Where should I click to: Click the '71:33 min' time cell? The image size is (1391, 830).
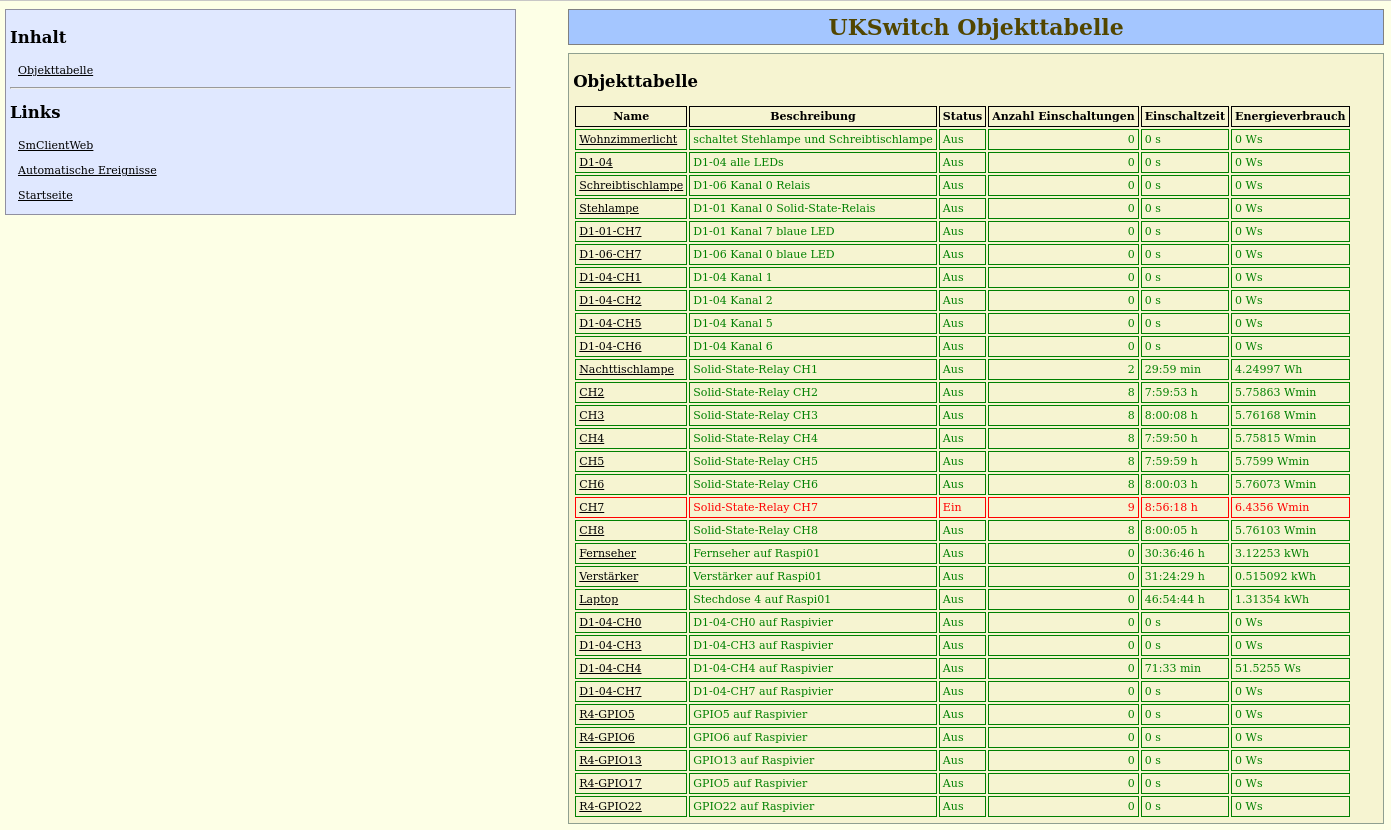coord(1185,668)
